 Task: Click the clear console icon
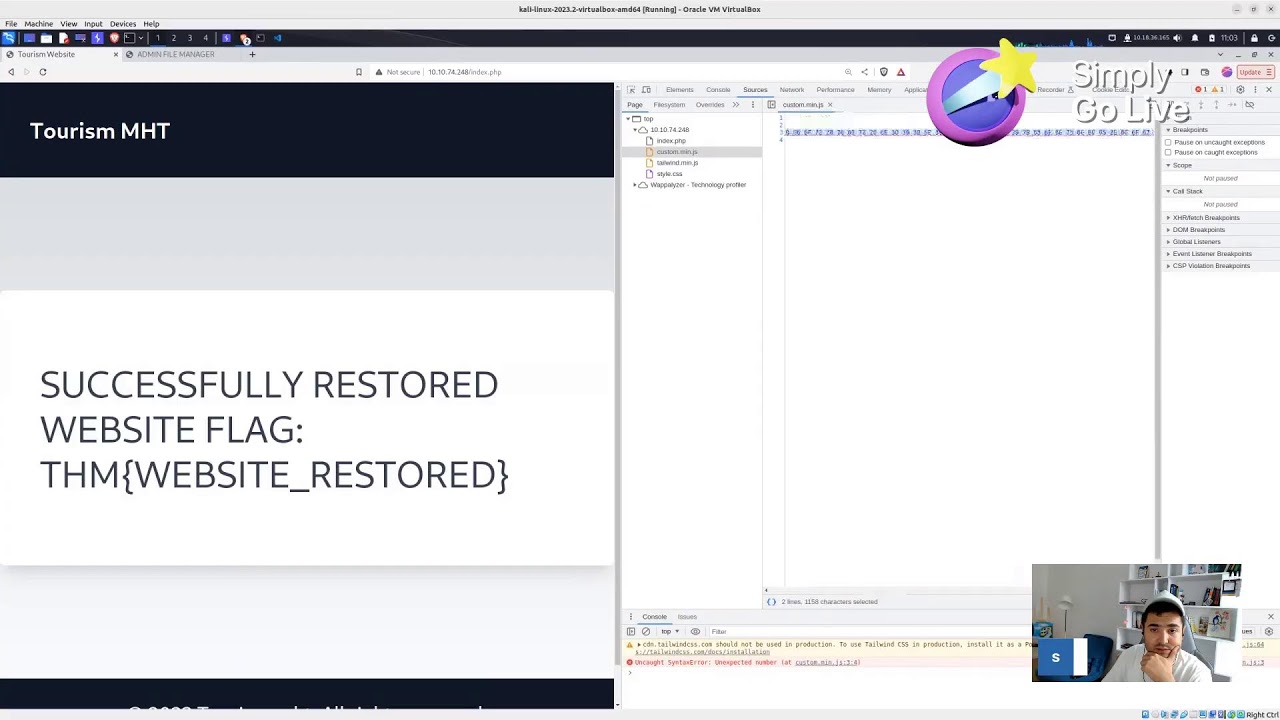click(645, 632)
